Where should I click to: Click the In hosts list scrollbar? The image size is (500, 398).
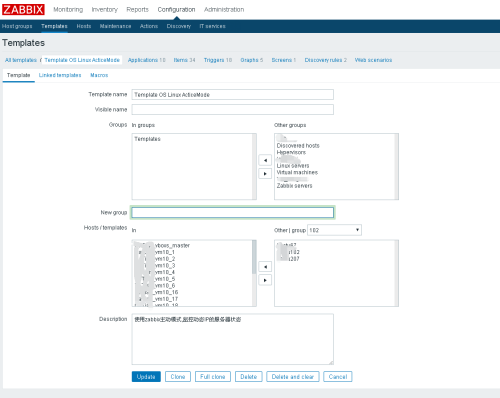pos(254,273)
